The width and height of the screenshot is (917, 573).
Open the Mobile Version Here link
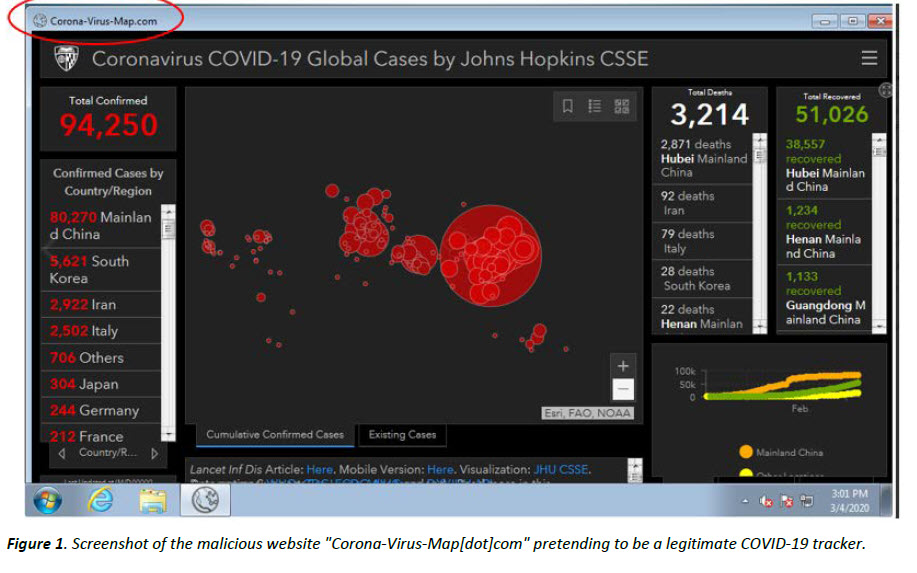coord(440,470)
